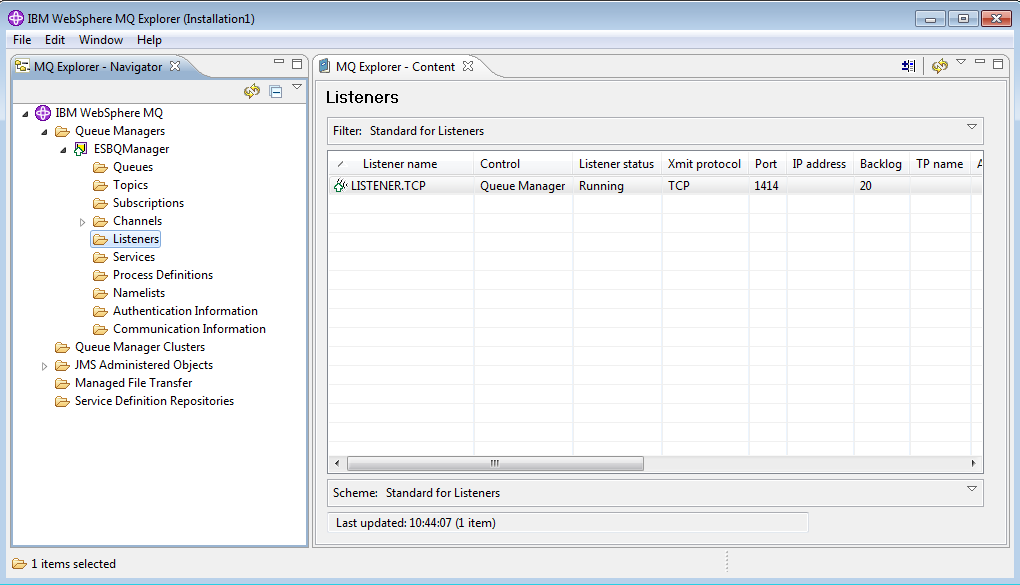Open the Filter dropdown for Listeners

click(972, 127)
